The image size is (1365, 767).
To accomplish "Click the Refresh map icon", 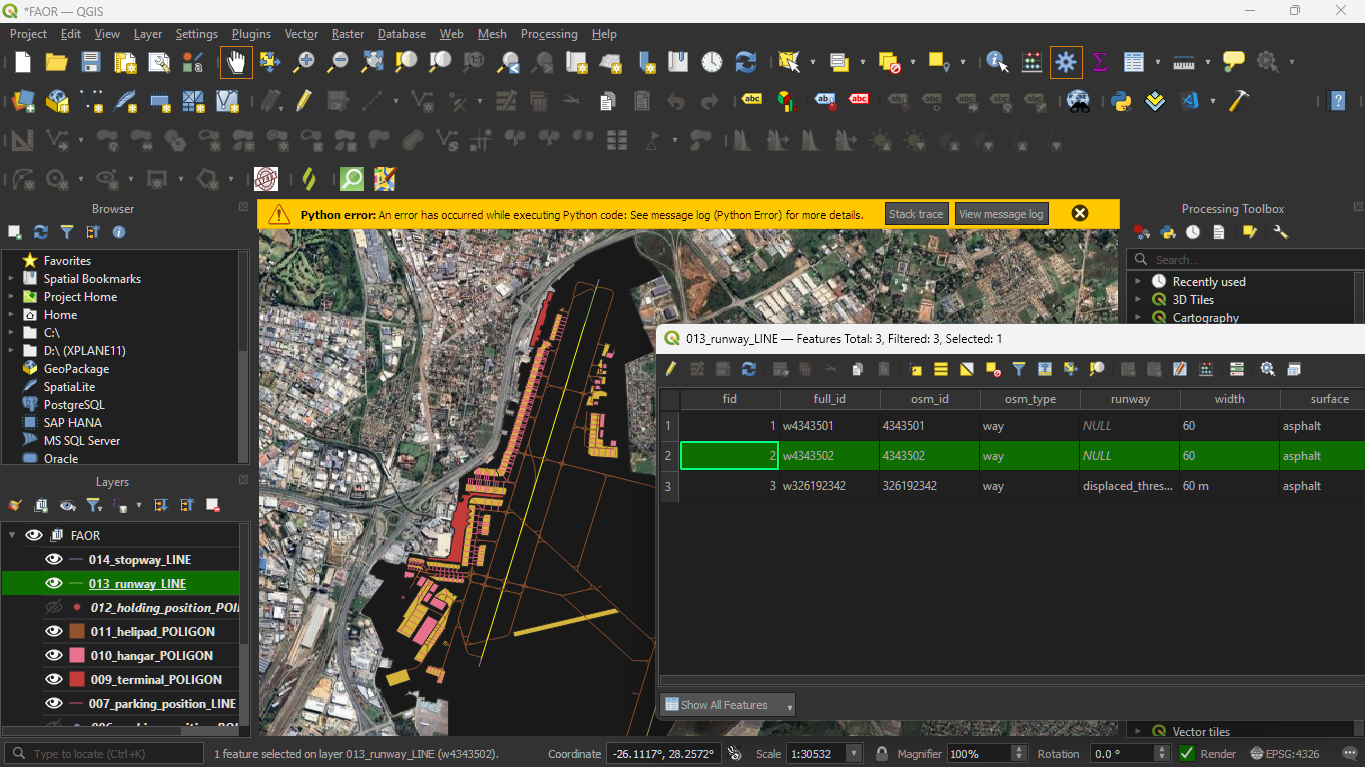I will (x=745, y=62).
